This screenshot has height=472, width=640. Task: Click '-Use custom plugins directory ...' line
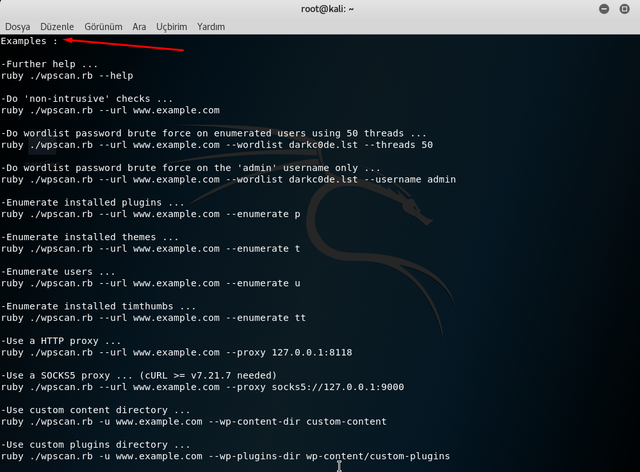coord(95,445)
